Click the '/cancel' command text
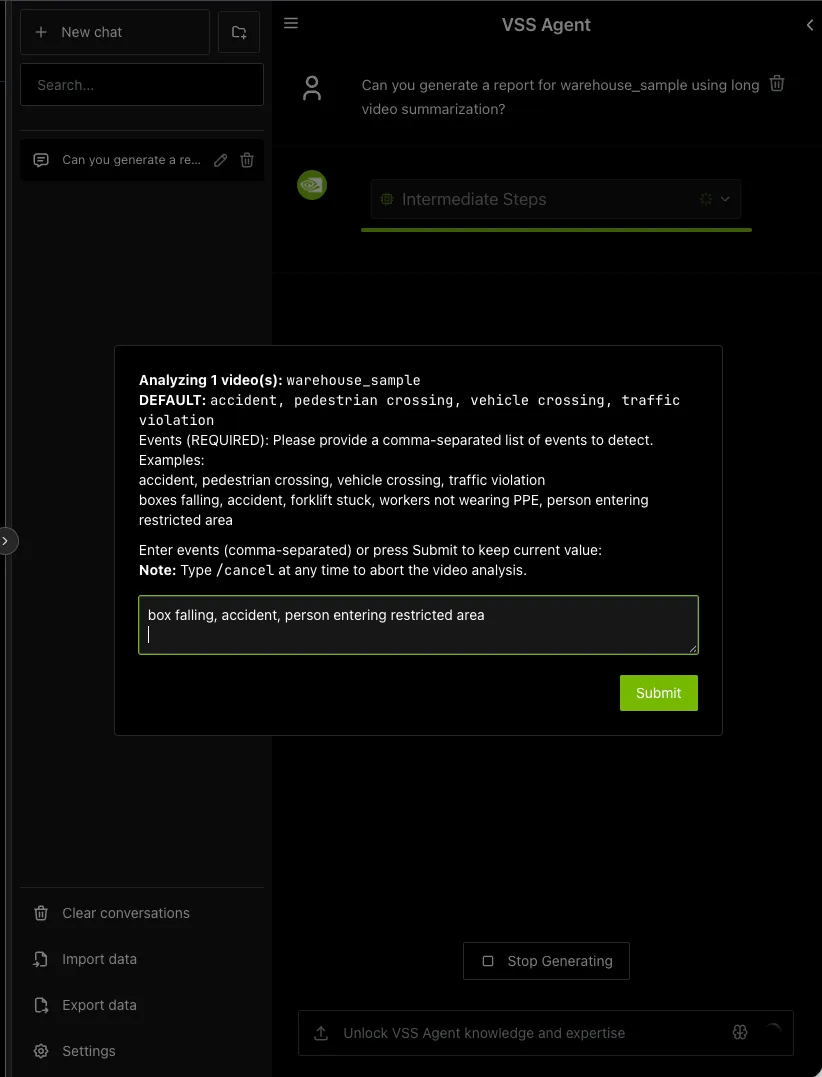 244,571
